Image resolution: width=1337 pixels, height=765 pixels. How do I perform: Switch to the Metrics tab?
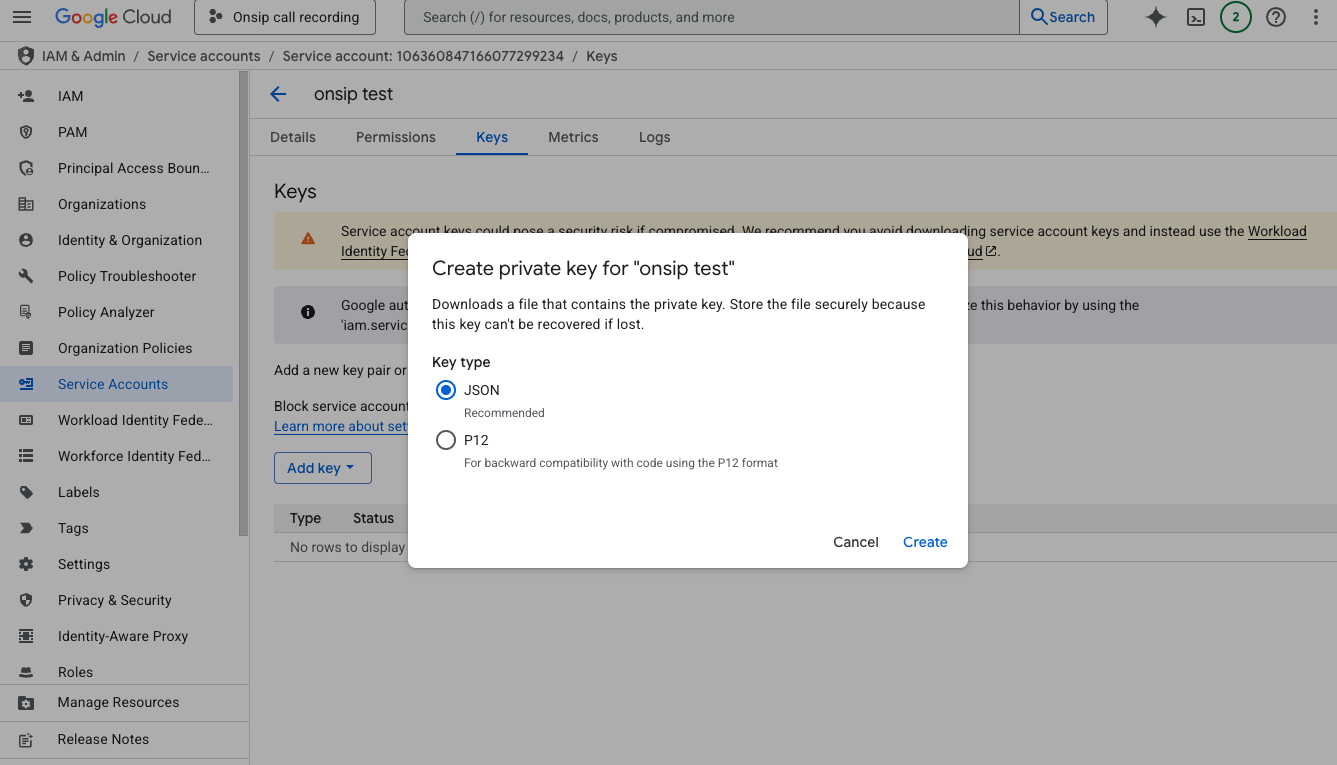click(x=573, y=137)
